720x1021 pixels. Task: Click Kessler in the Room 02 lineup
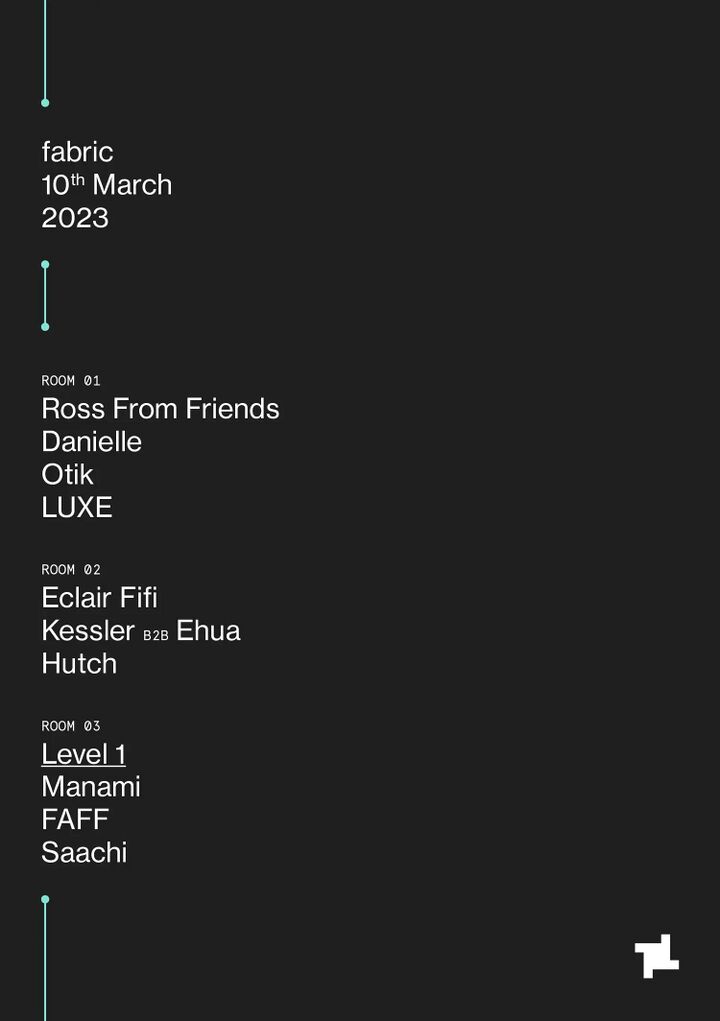[x=88, y=630]
